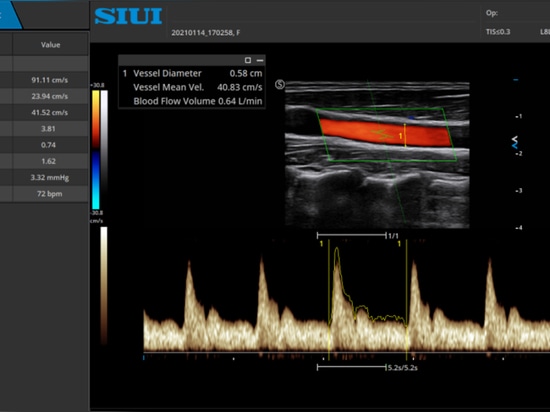Click the frame cine bar labeled 1/1
550x412 pixels.
351,235
